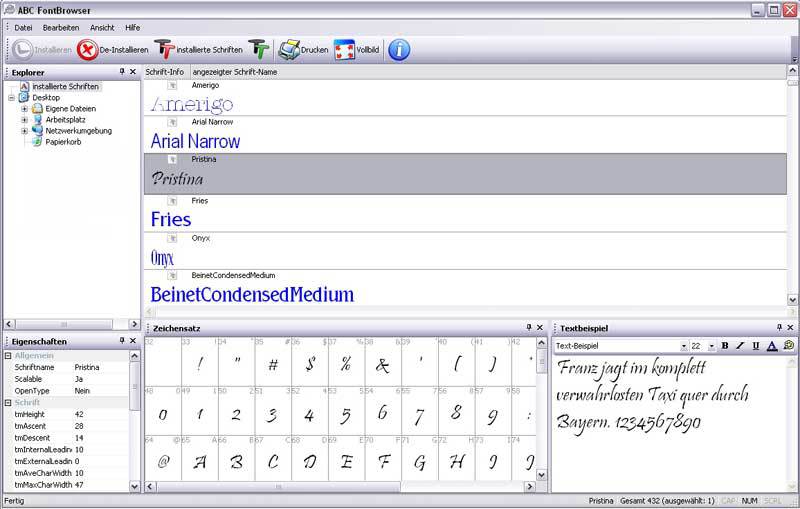Click the OpenType property row

point(66,391)
